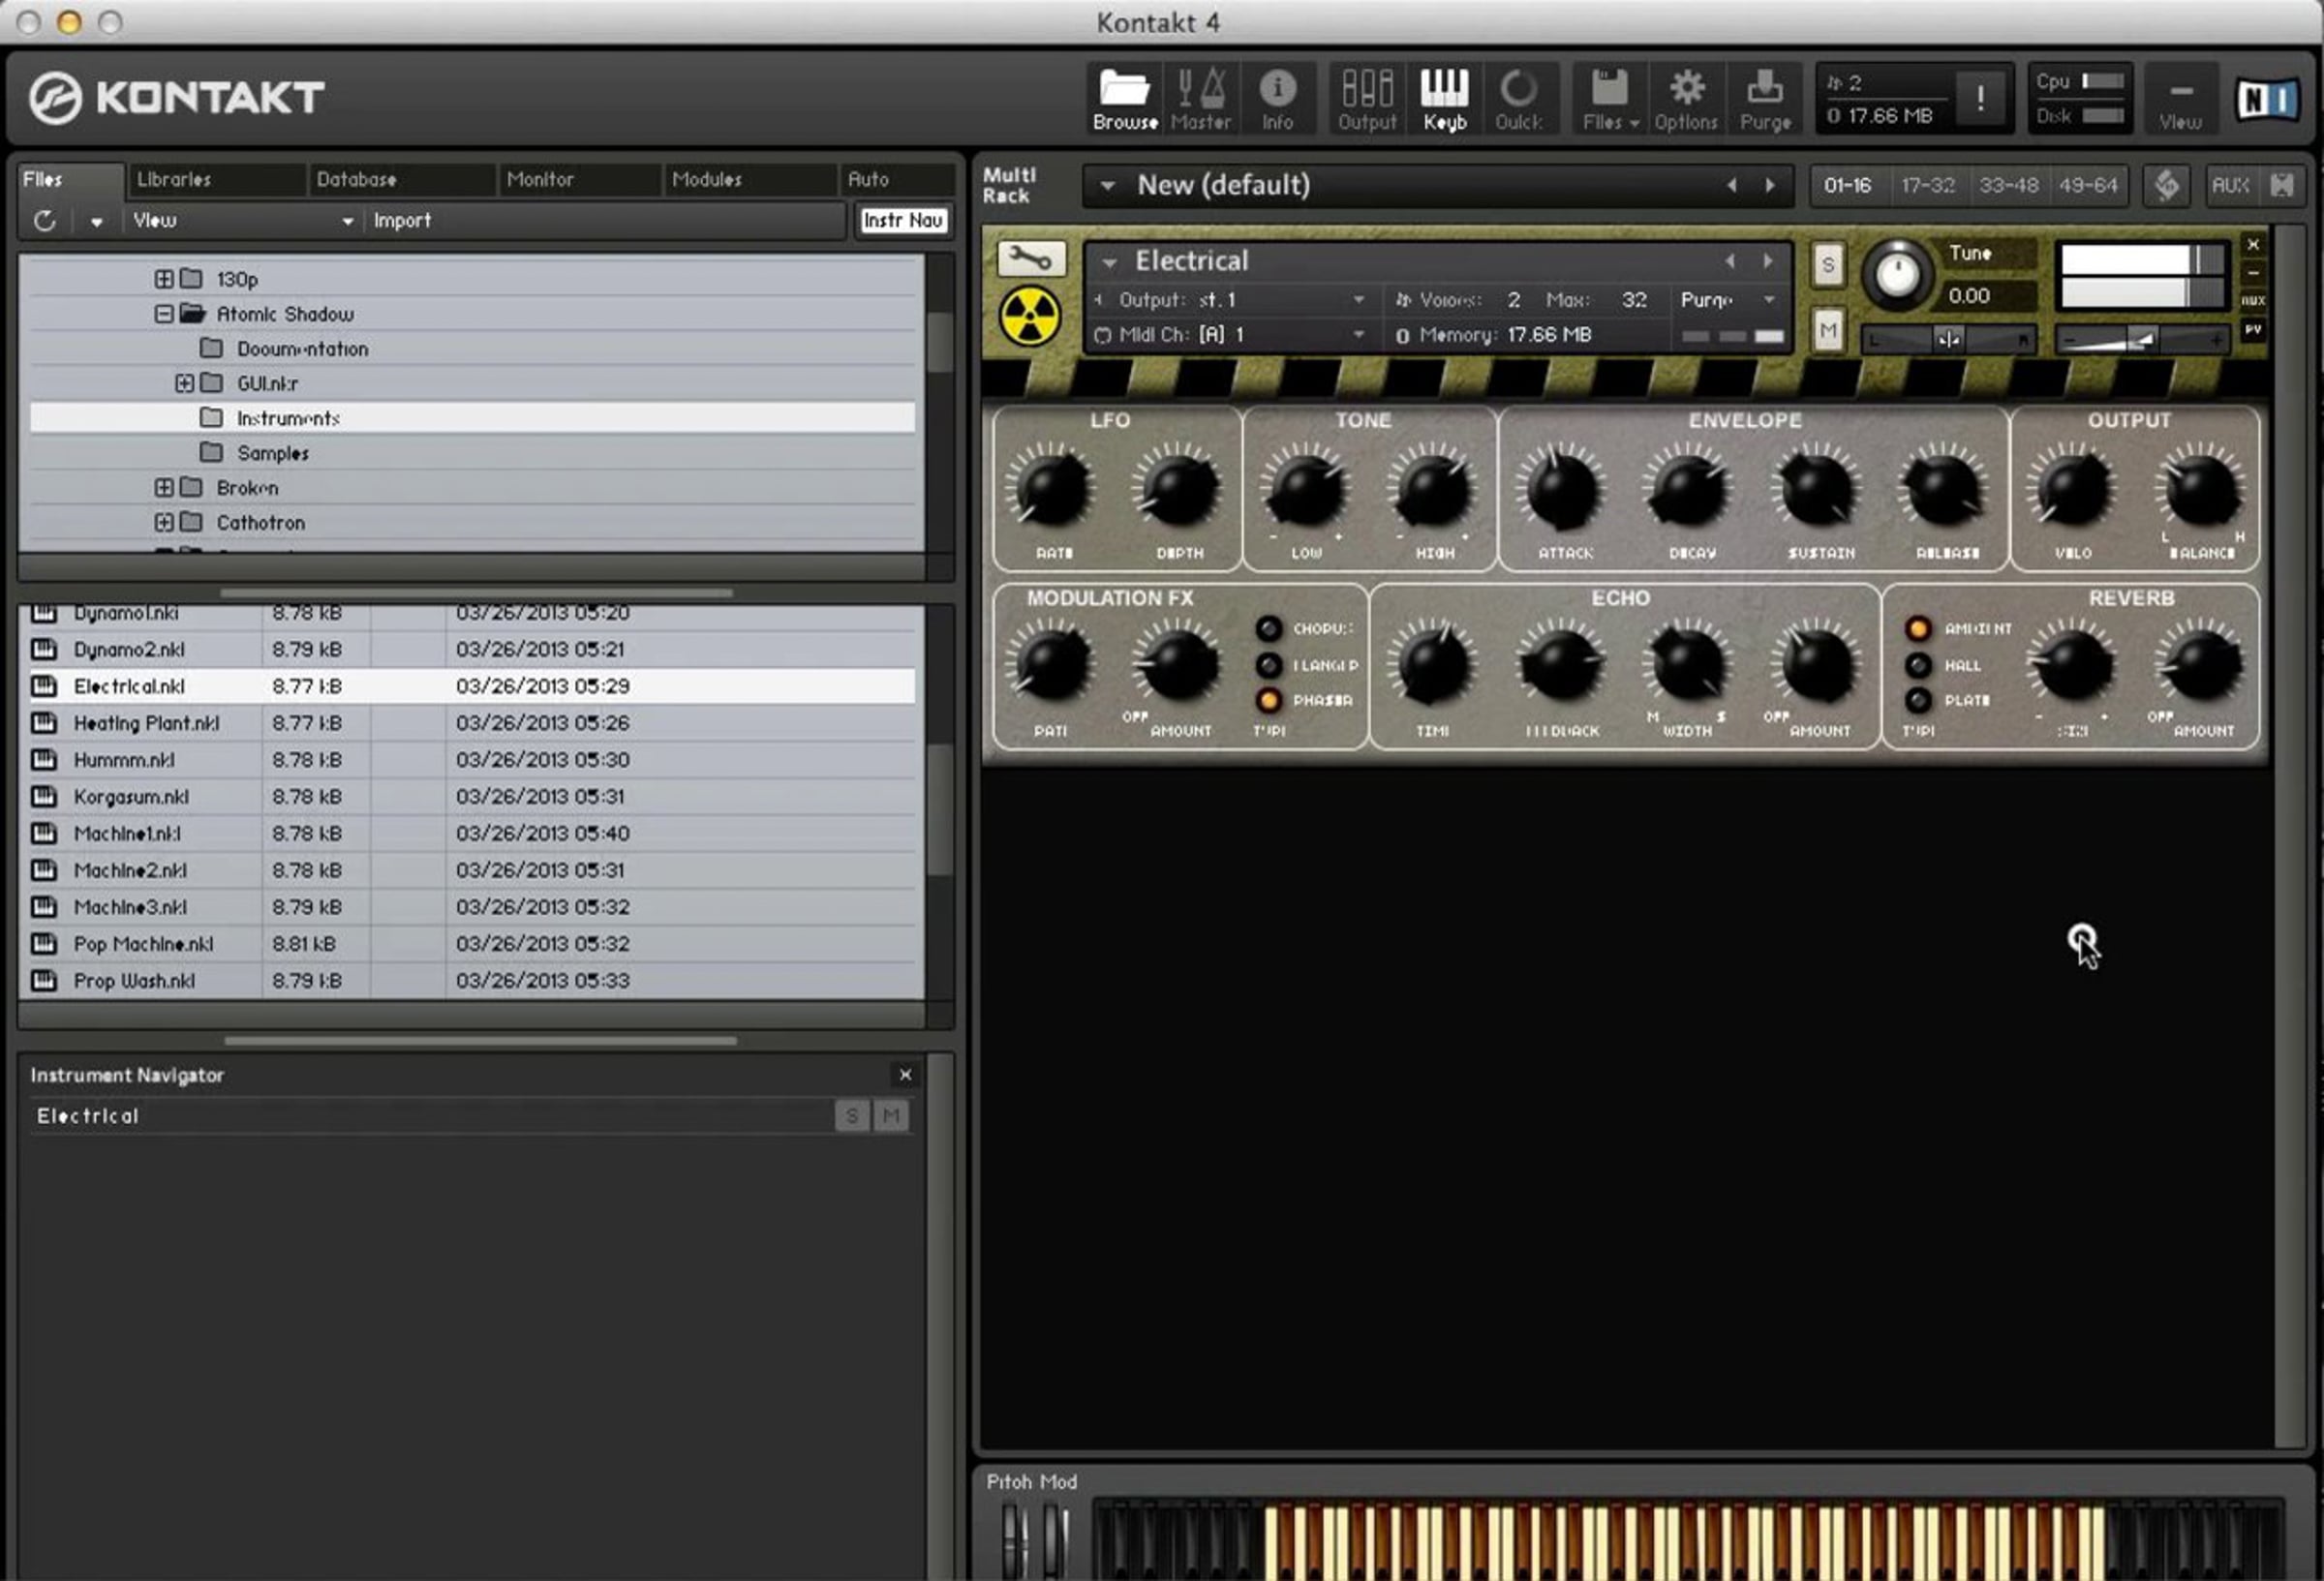Viewport: 2324px width, 1581px height.
Task: Open the Output mixer section
Action: pyautogui.click(x=1367, y=98)
